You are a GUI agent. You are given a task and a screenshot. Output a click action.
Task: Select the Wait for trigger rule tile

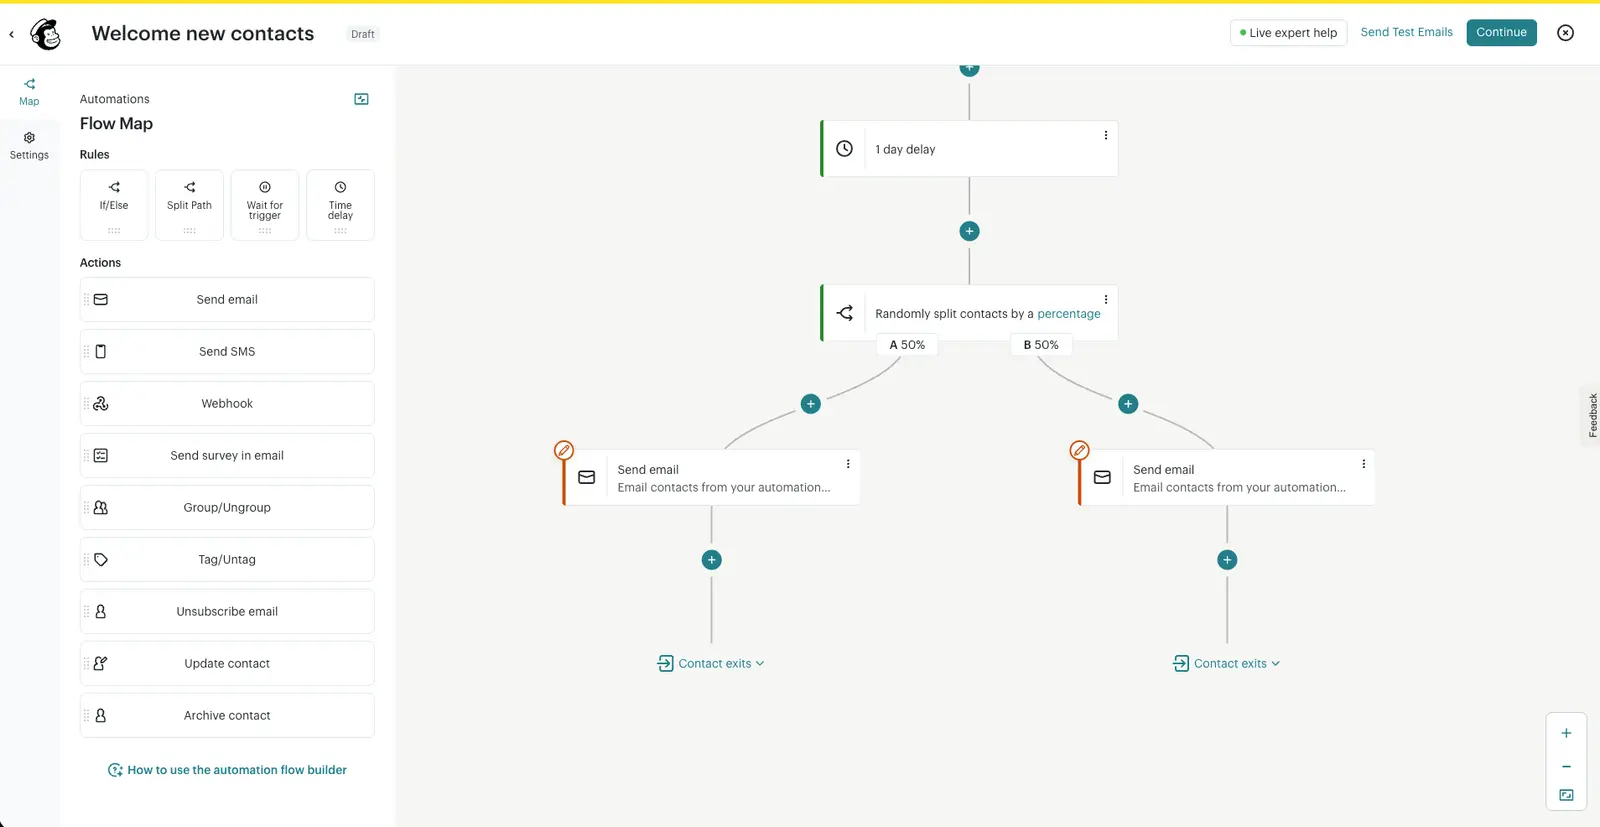pos(265,205)
